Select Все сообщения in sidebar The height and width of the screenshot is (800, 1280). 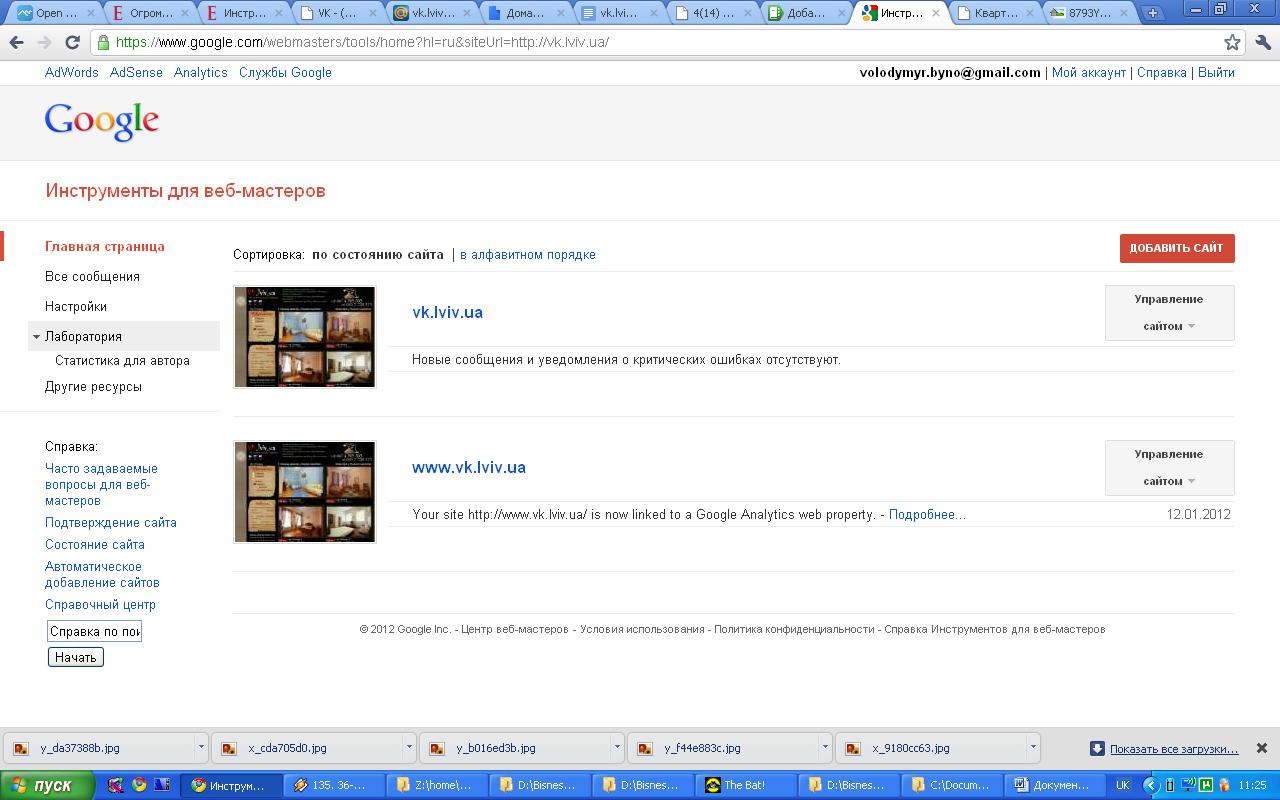(x=92, y=277)
